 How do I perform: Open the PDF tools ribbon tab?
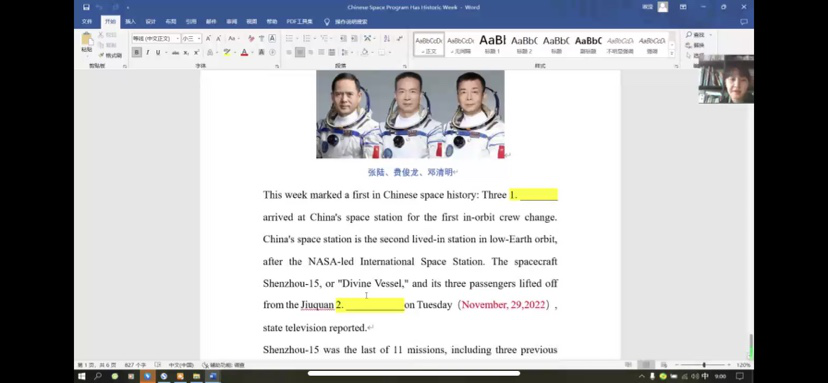click(299, 22)
